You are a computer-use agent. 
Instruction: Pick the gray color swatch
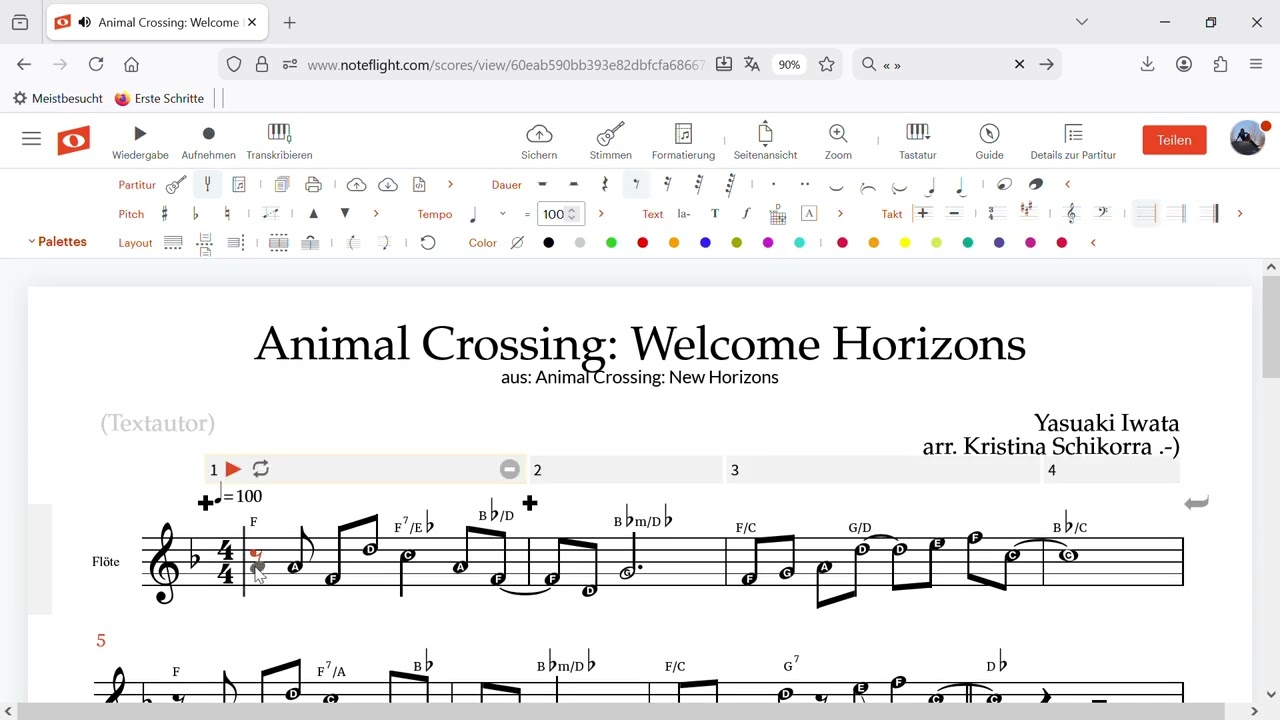[580, 243]
